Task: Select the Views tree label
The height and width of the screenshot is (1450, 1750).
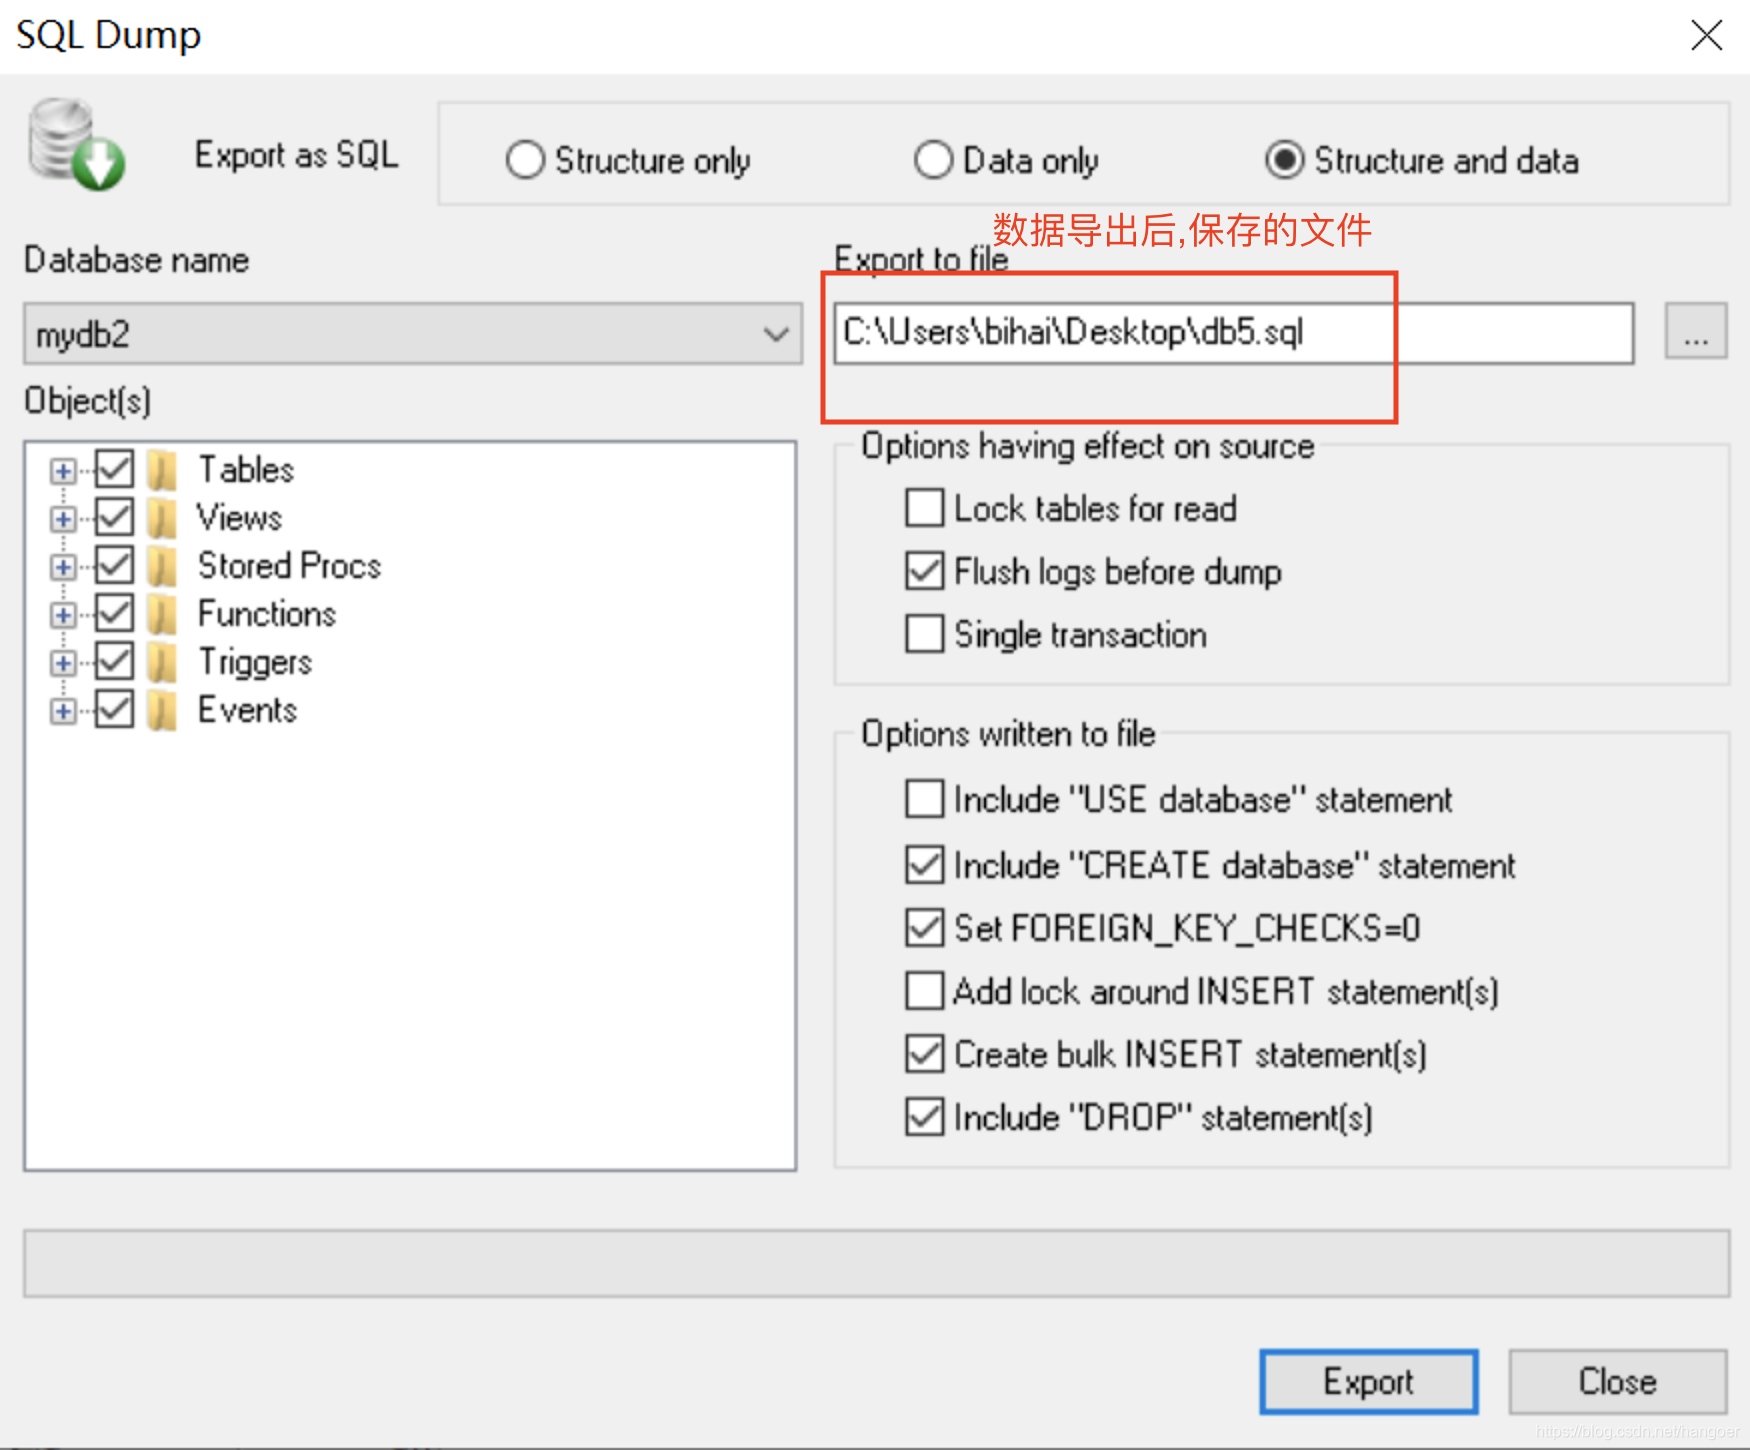Action: pos(240,517)
